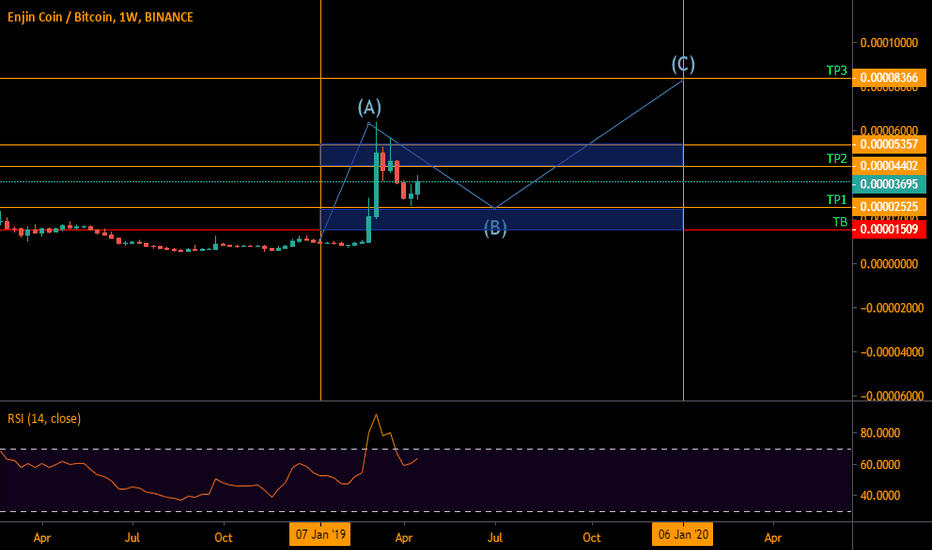932x550 pixels.
Task: Click the 40.0000 RSI axis value
Action: 880,495
